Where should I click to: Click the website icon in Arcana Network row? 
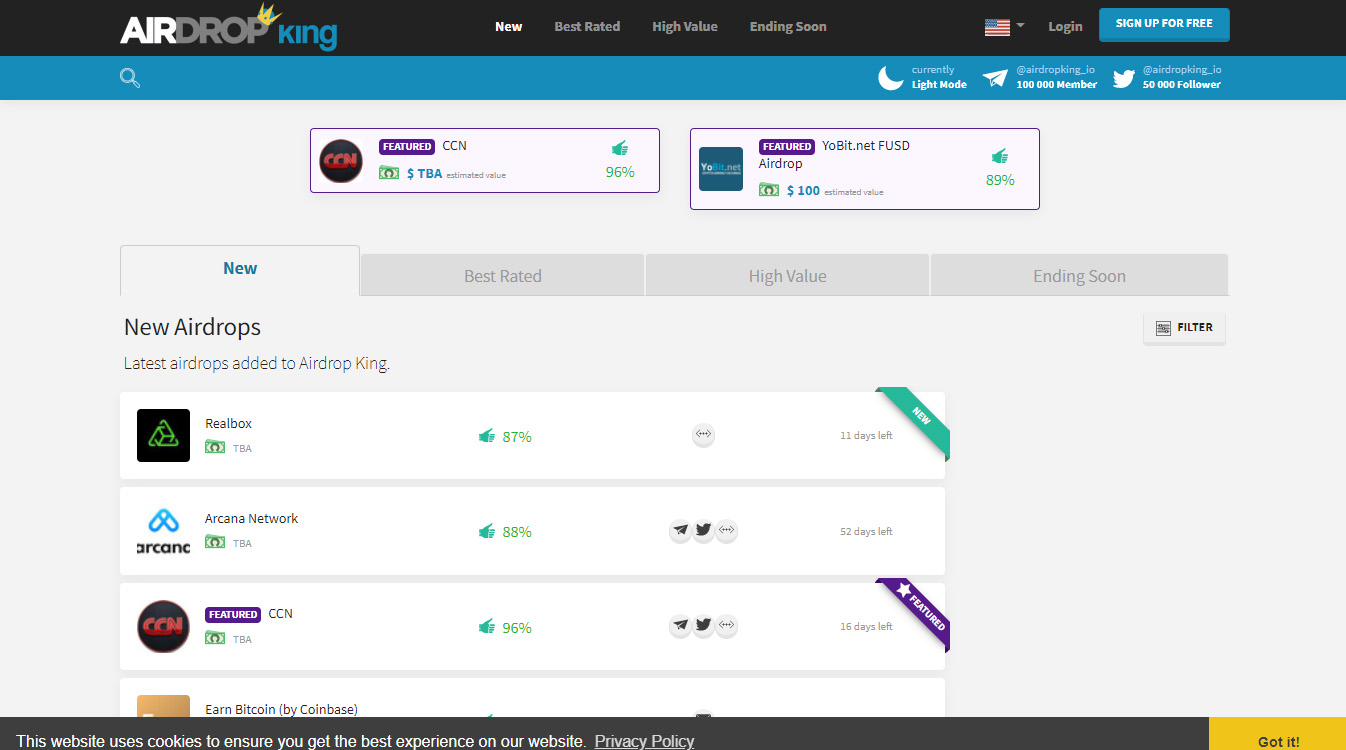726,530
